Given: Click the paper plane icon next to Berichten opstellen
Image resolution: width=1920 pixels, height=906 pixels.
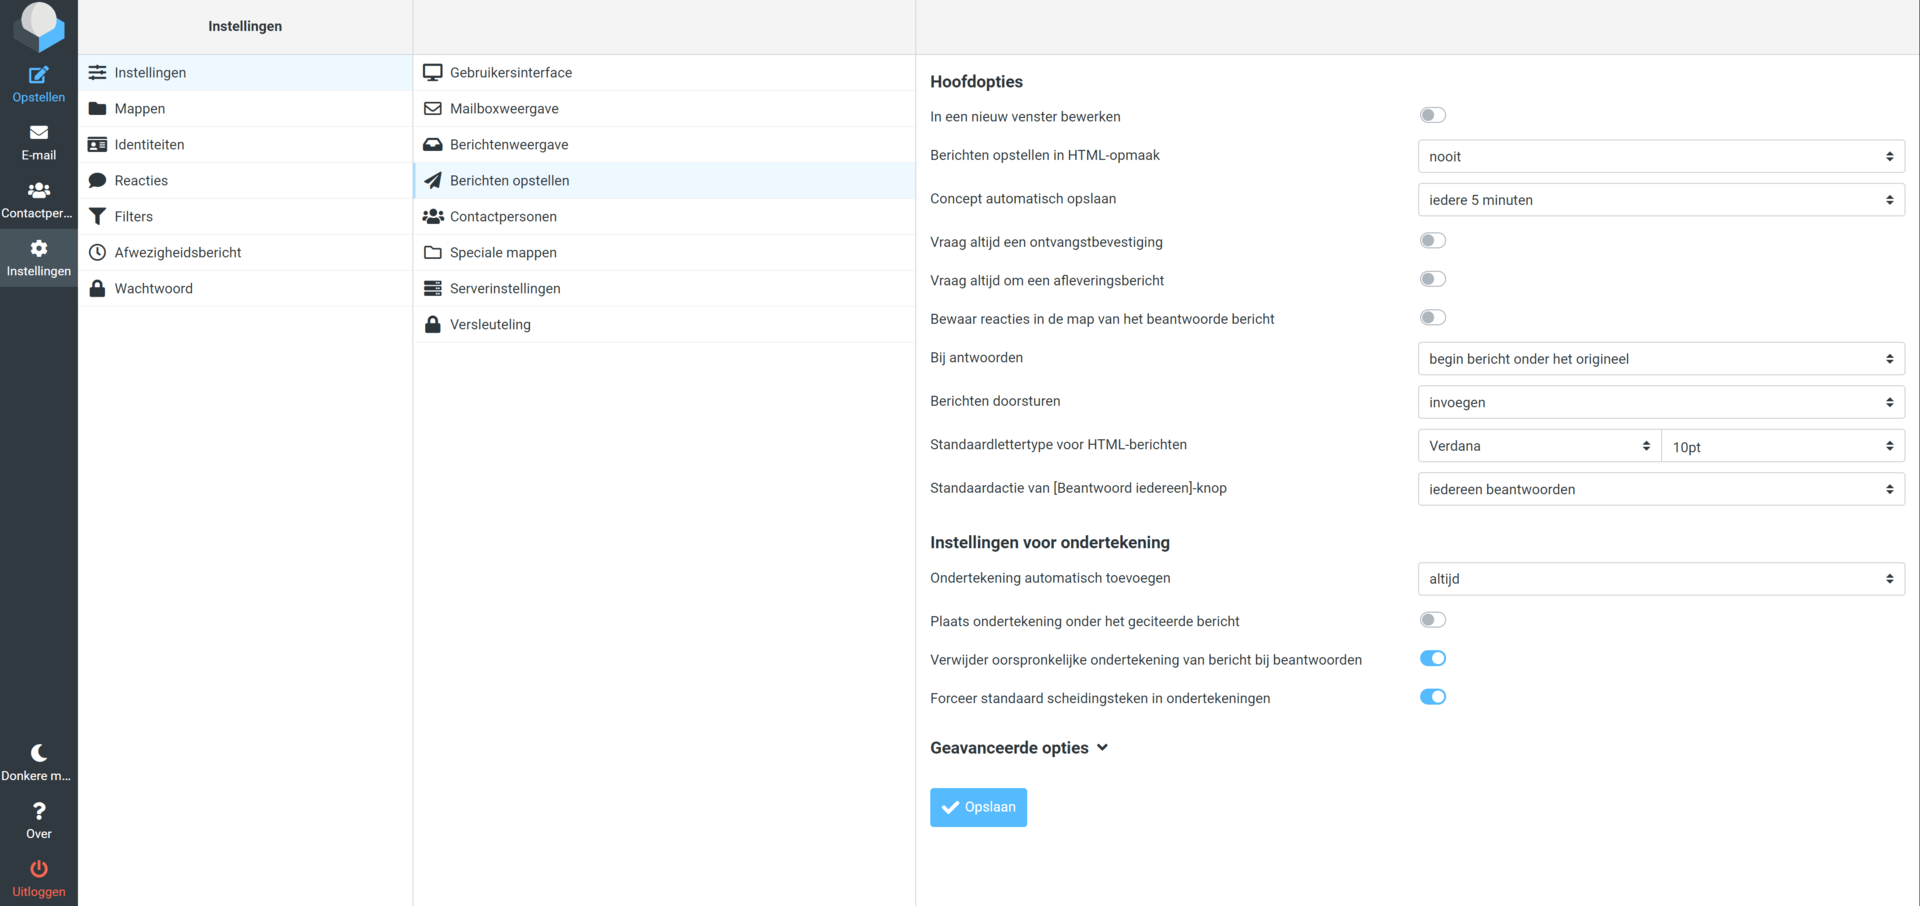Looking at the screenshot, I should click(432, 180).
